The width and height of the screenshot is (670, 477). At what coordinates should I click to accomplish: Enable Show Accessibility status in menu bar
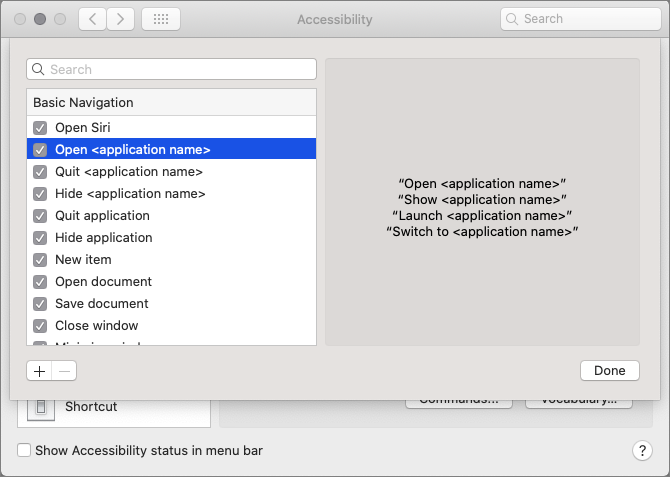click(x=25, y=451)
